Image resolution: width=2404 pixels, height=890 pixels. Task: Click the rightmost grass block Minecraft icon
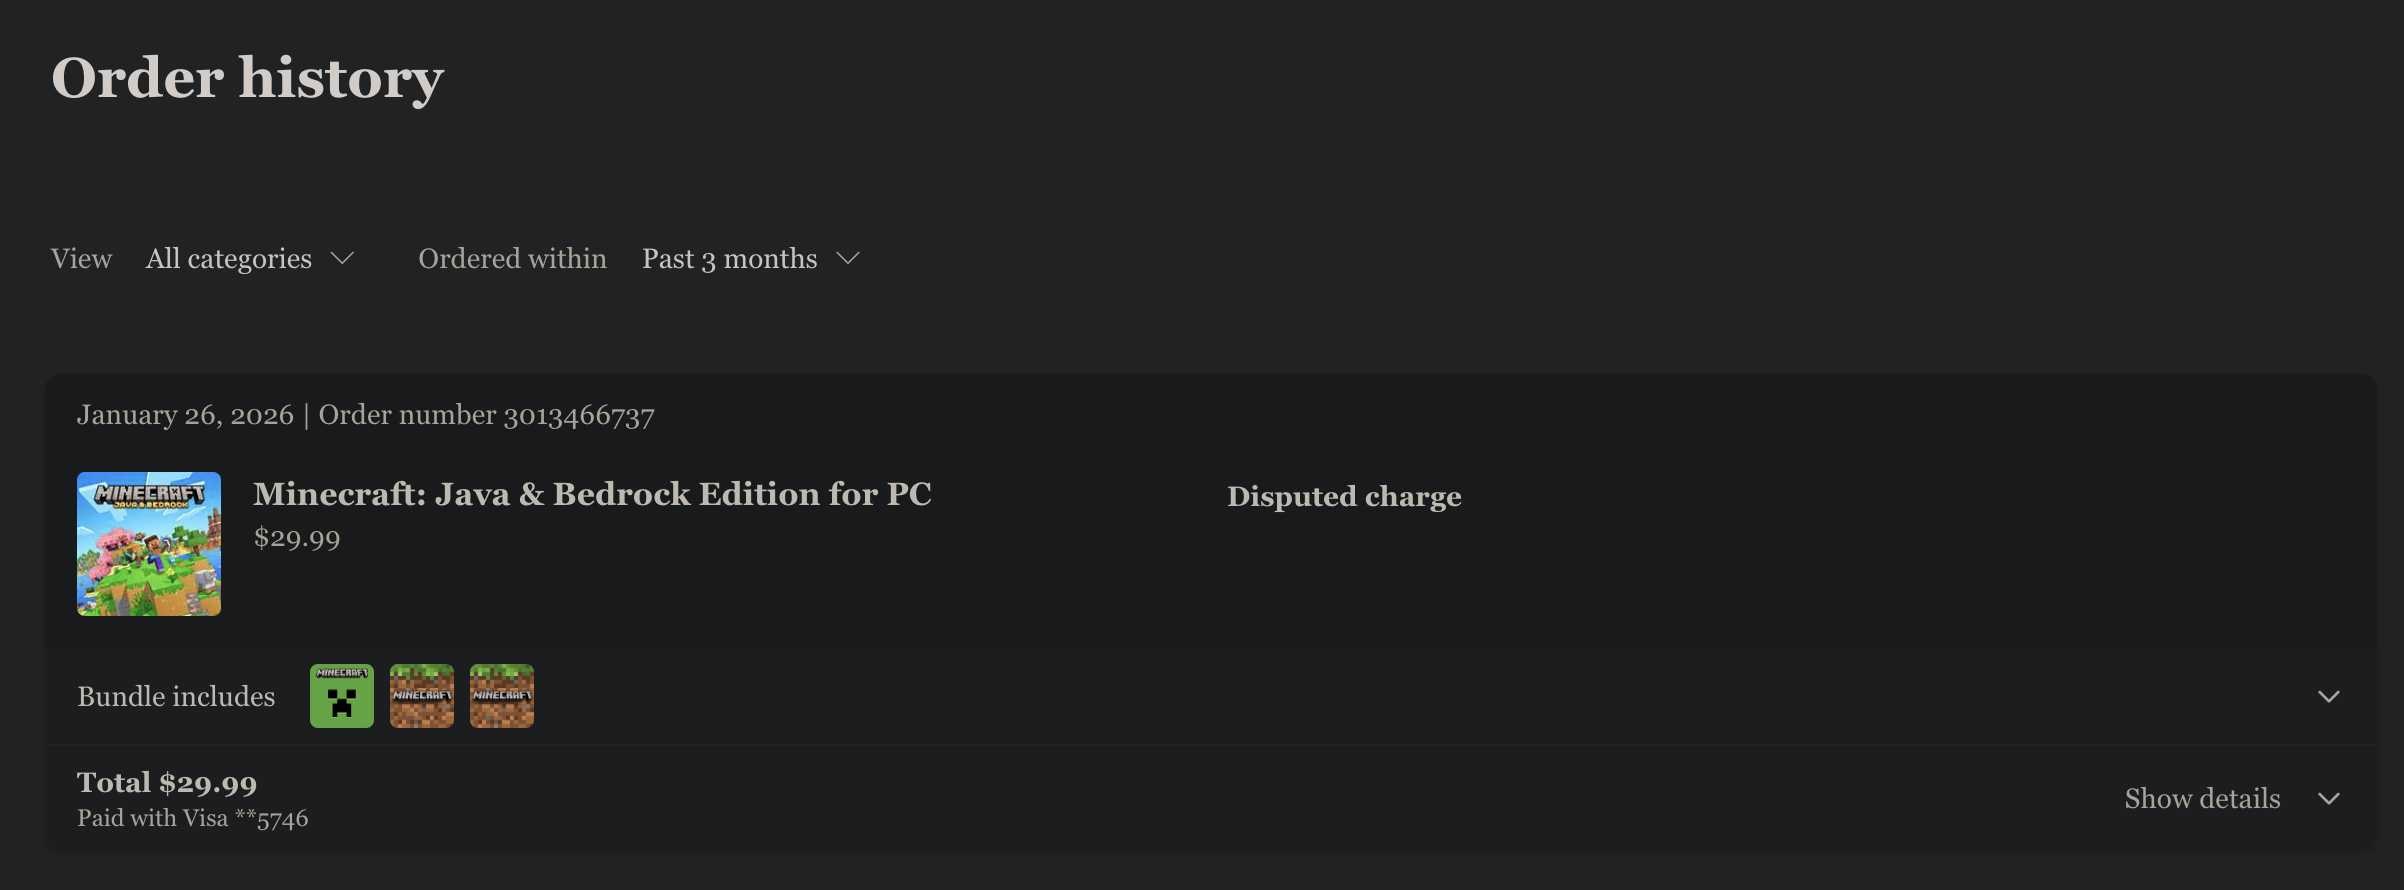point(501,695)
